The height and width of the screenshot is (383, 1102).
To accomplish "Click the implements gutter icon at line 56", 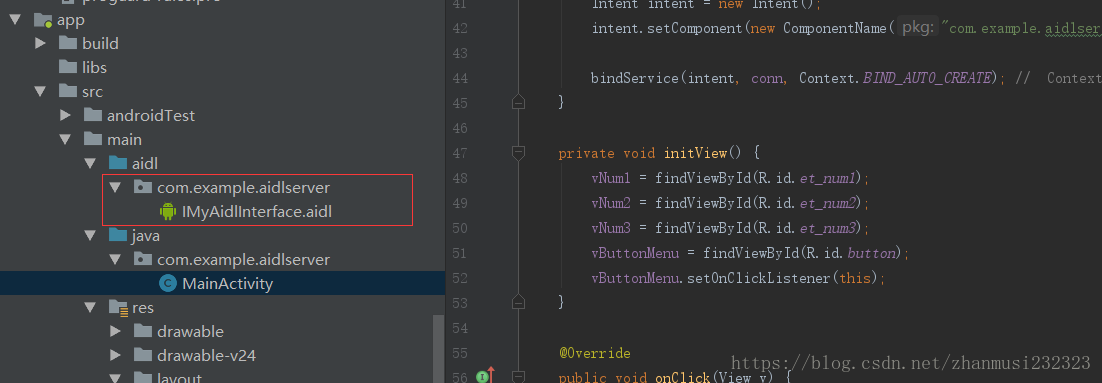I will [x=485, y=376].
